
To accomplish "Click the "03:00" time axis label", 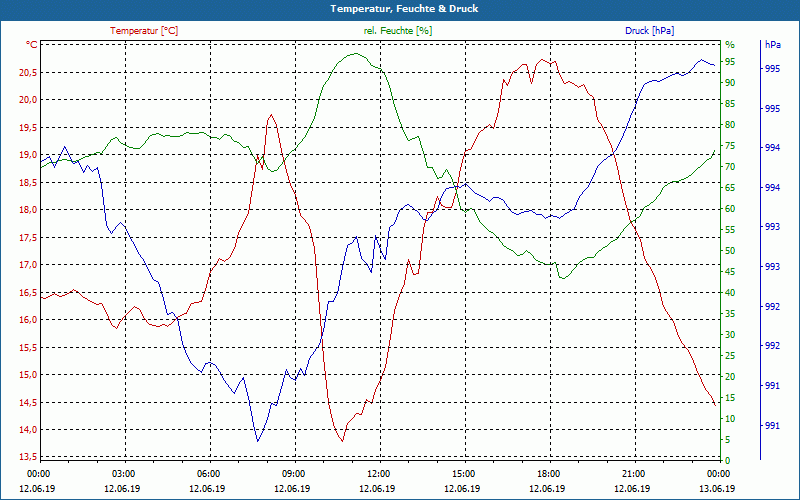I will pyautogui.click(x=123, y=474).
